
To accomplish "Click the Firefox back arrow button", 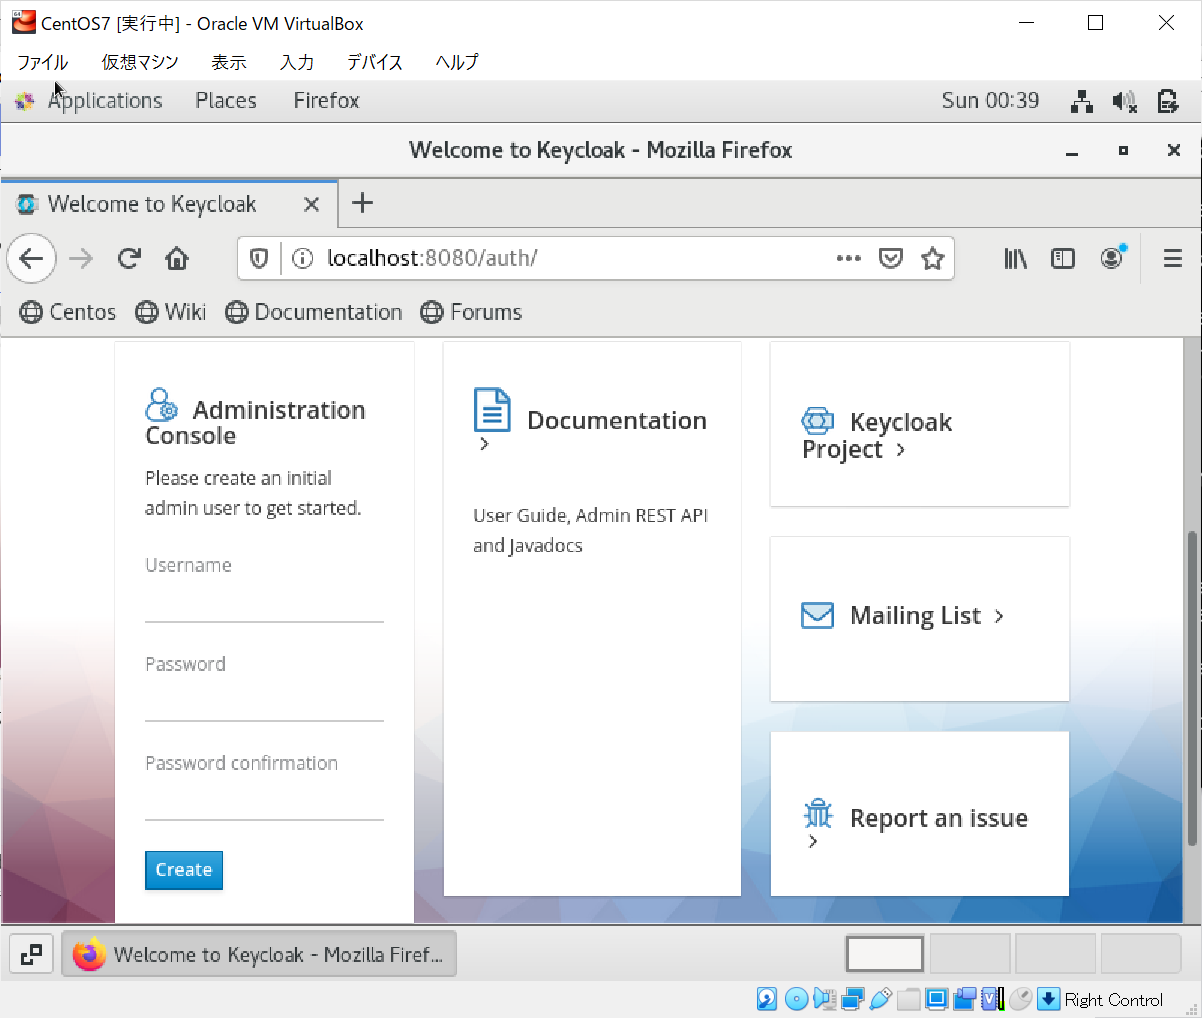I will [31, 259].
